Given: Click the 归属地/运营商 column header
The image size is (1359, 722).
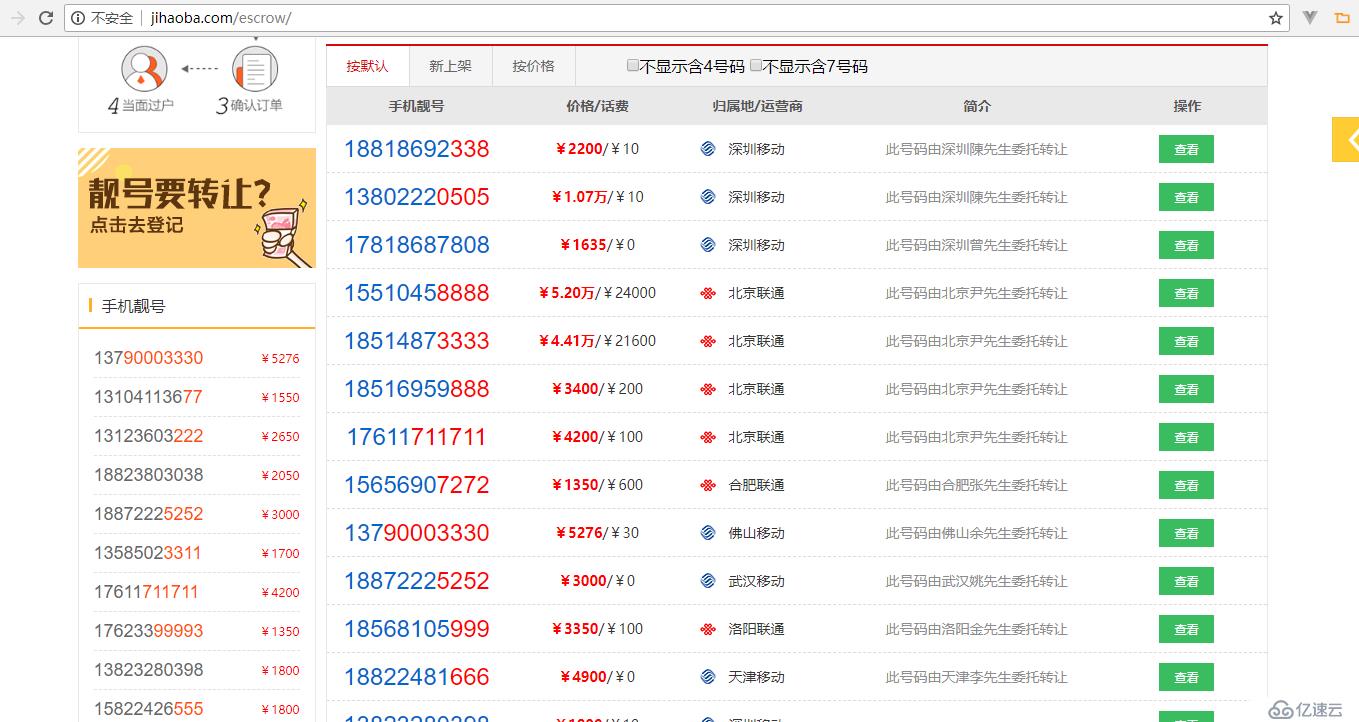Looking at the screenshot, I should pyautogui.click(x=757, y=106).
